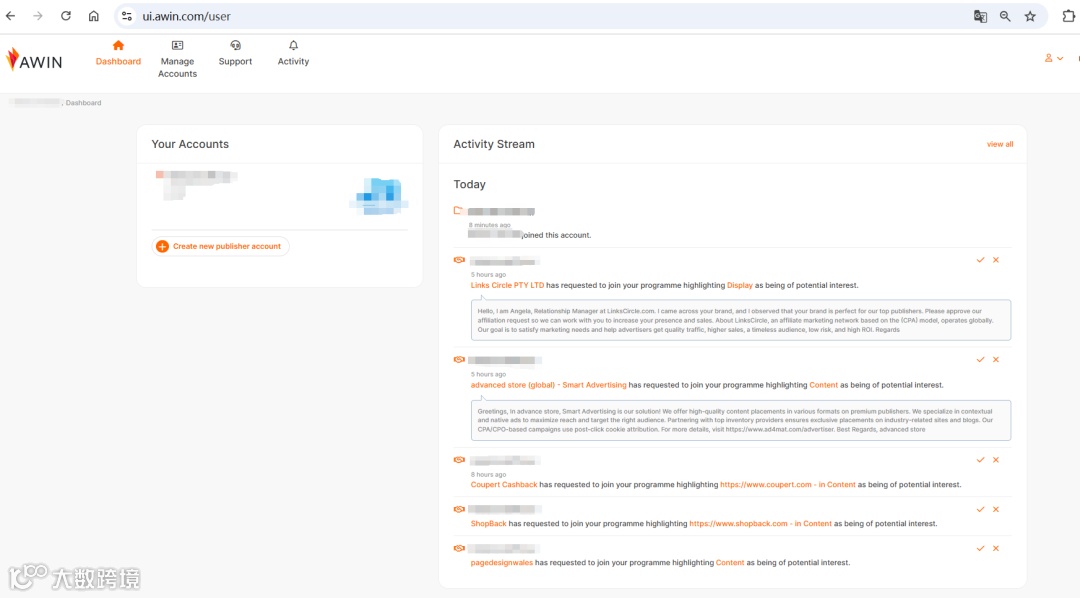Image resolution: width=1080 pixels, height=598 pixels.
Task: Click view all in Activity Stream
Action: tap(999, 144)
